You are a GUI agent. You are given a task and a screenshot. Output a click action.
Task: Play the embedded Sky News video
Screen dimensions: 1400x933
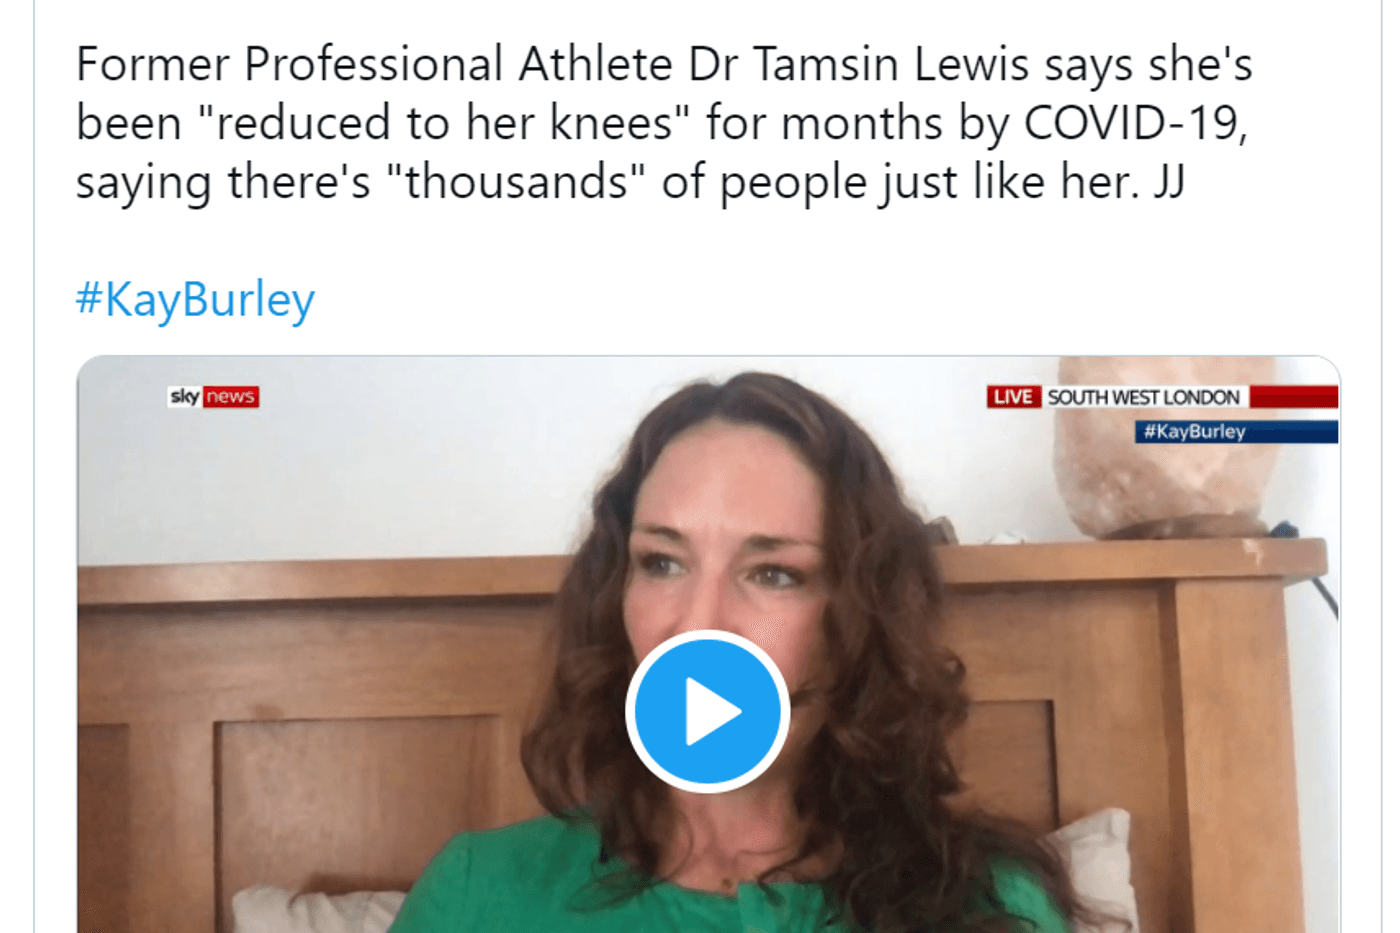(708, 711)
